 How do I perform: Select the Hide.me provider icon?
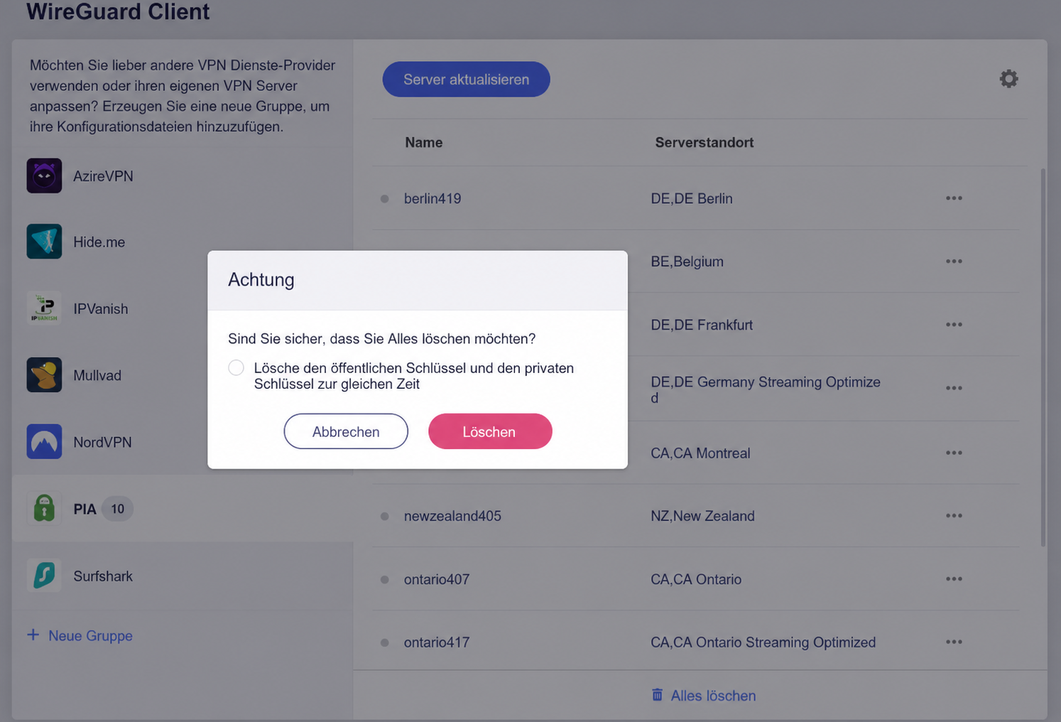point(44,242)
